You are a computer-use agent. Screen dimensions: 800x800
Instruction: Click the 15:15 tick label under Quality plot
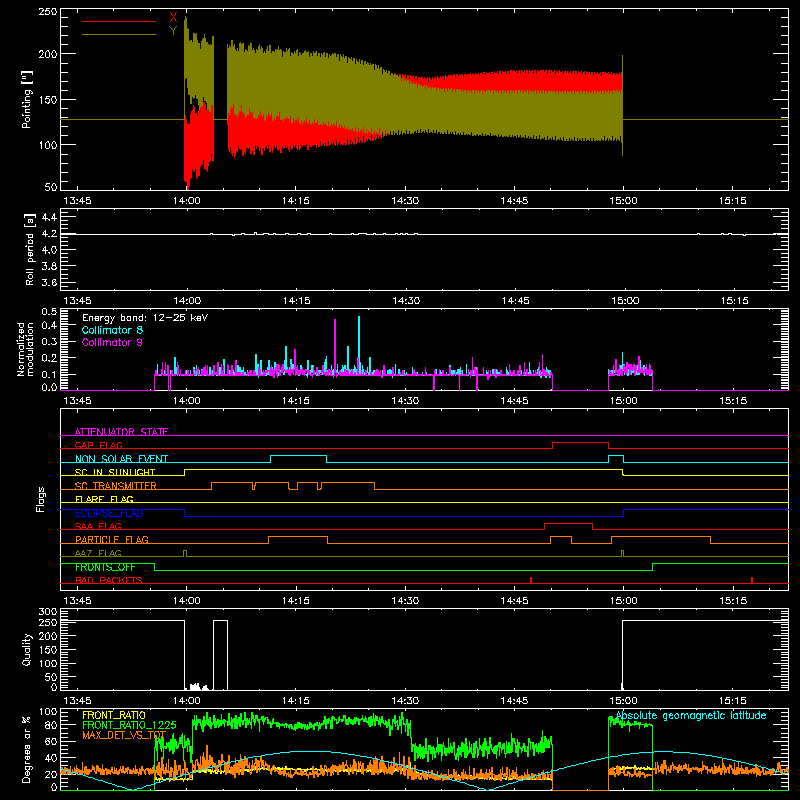coord(733,701)
